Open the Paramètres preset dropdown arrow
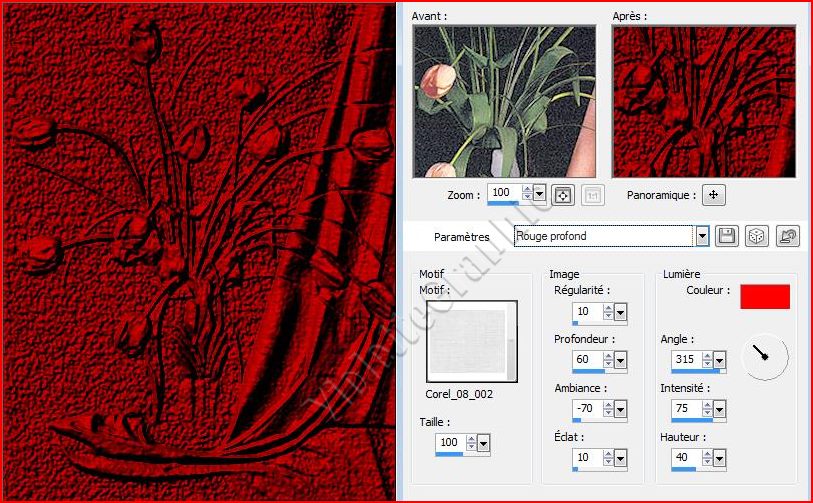The width and height of the screenshot is (813, 503). (702, 236)
